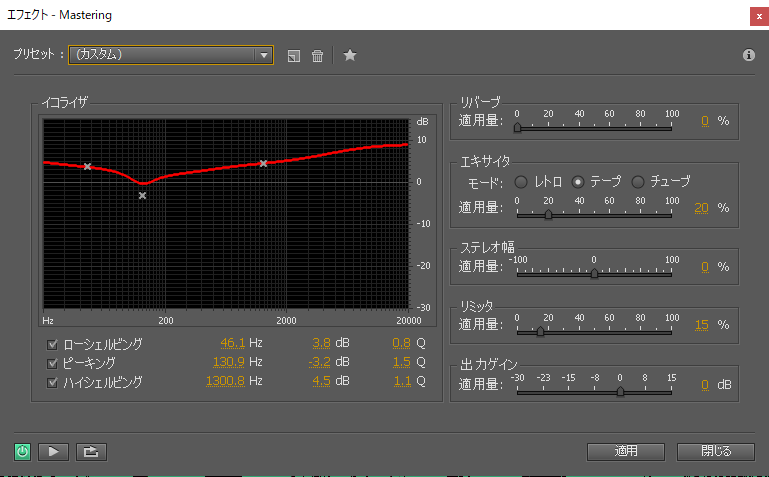769x477 pixels.
Task: Select テープ exciter mode
Action: pos(578,182)
